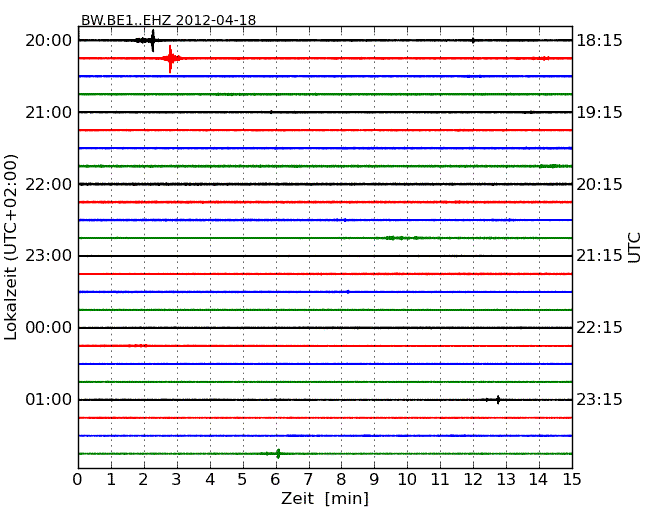650x520 pixels.
Task: Click the x-axis tick label "7"
Action: (308, 479)
